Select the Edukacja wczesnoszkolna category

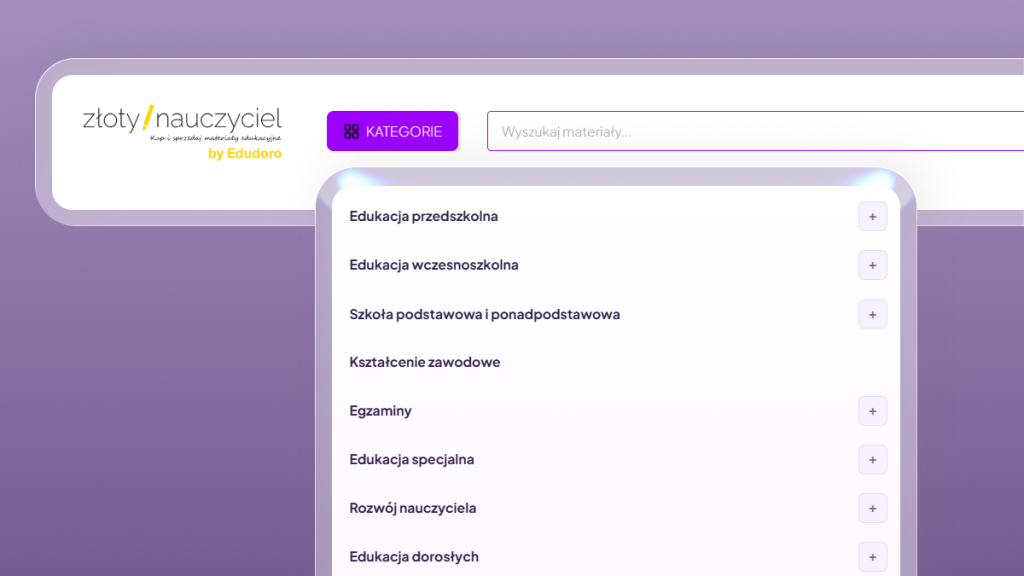pyautogui.click(x=433, y=265)
